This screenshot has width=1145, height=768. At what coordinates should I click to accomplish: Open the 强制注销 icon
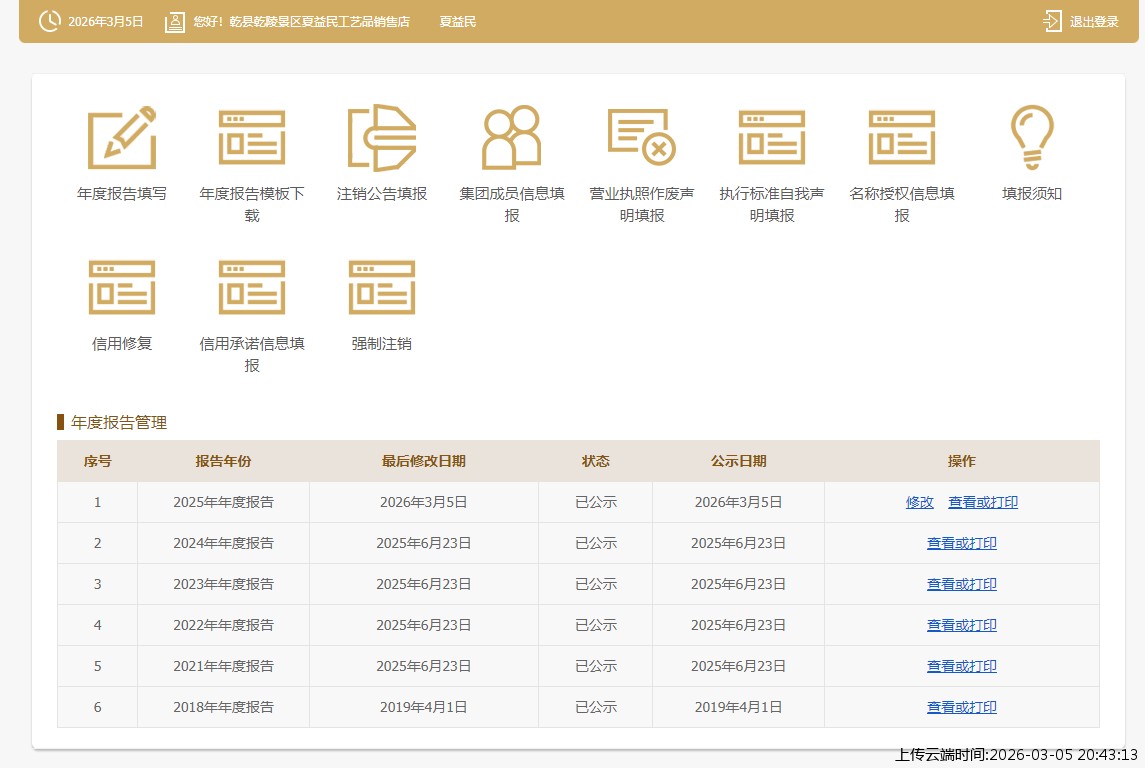click(382, 288)
